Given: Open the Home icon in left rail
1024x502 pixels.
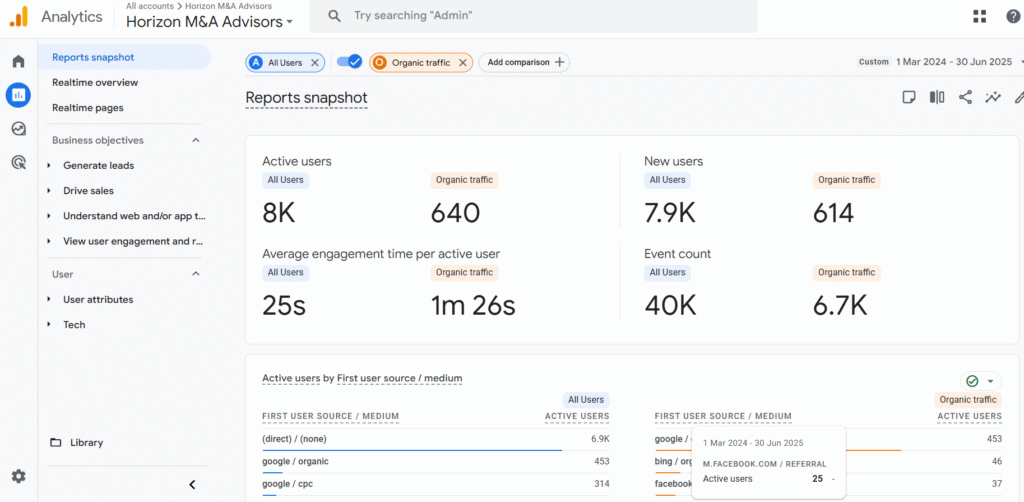Looking at the screenshot, I should point(18,62).
